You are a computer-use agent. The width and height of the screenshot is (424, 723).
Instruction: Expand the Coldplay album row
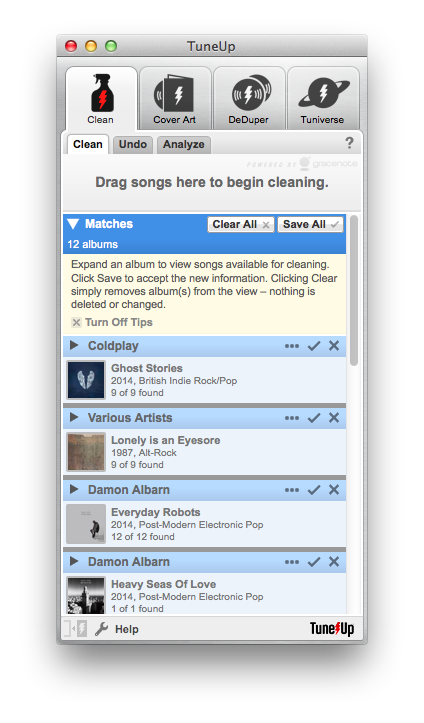pos(74,345)
